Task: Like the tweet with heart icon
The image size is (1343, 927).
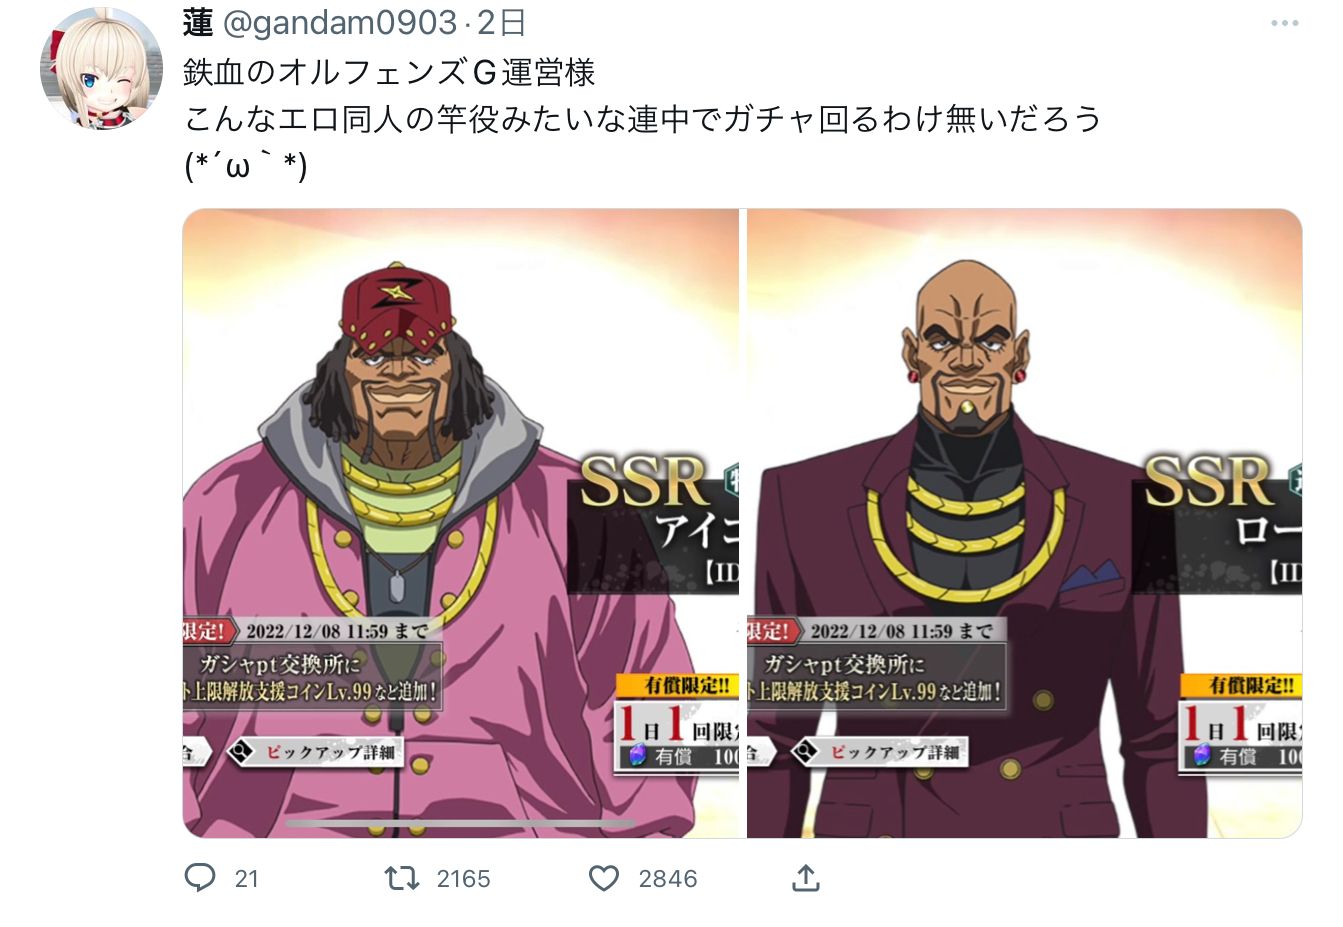Action: (604, 878)
